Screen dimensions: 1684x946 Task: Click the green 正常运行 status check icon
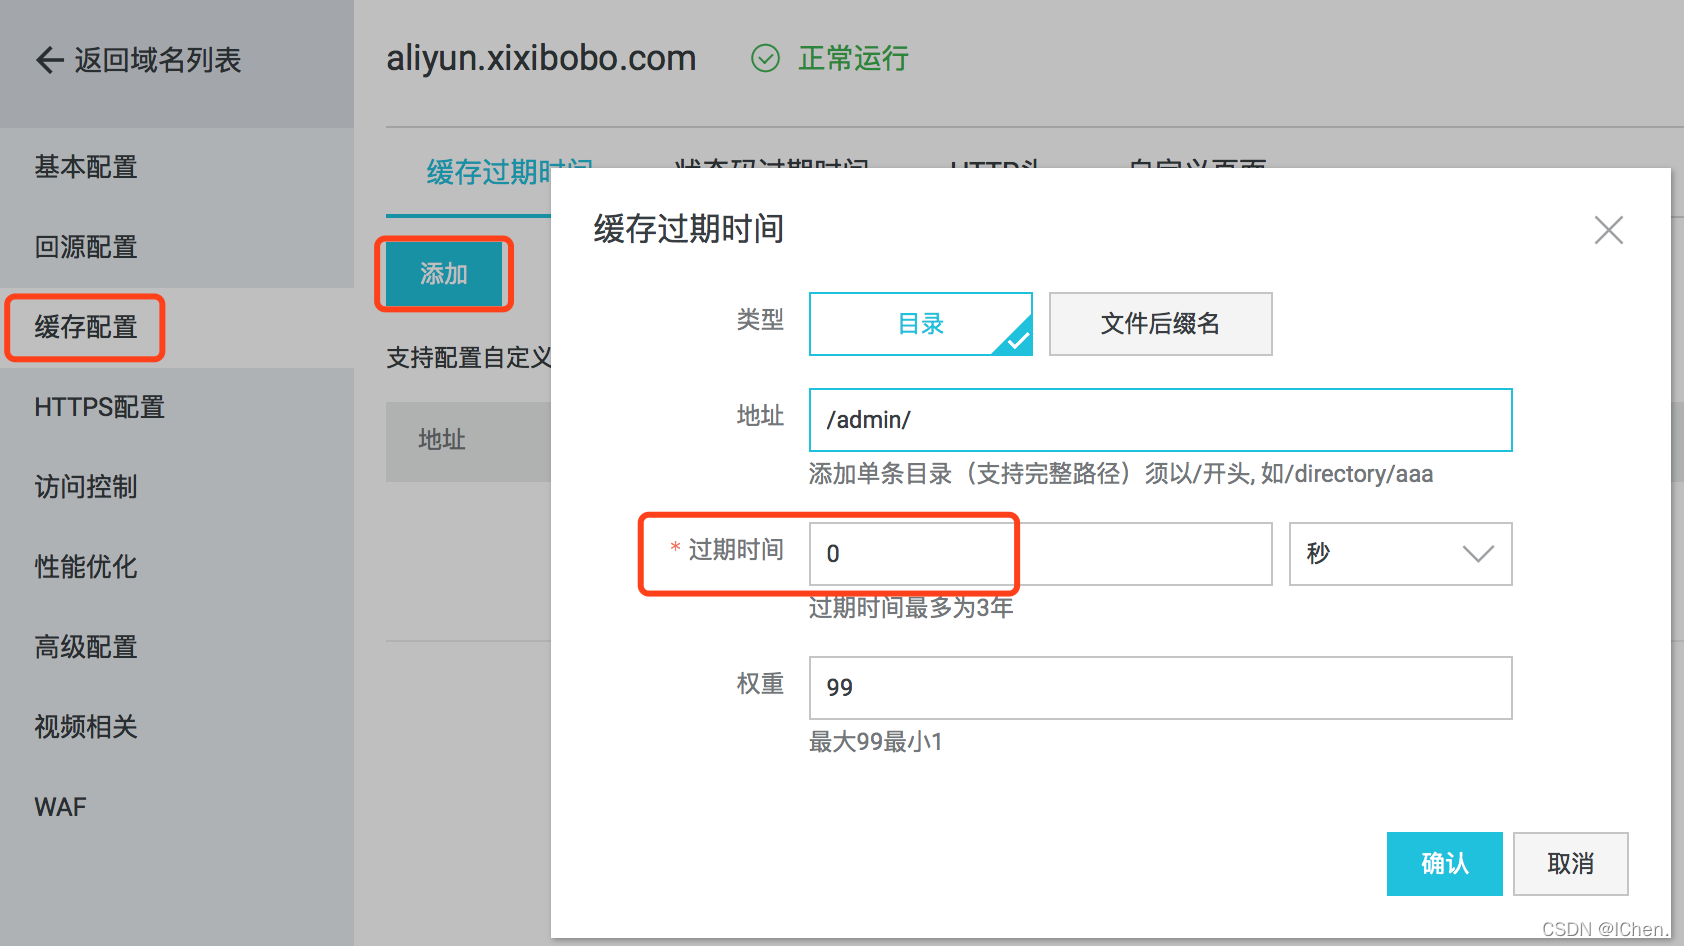[x=765, y=59]
